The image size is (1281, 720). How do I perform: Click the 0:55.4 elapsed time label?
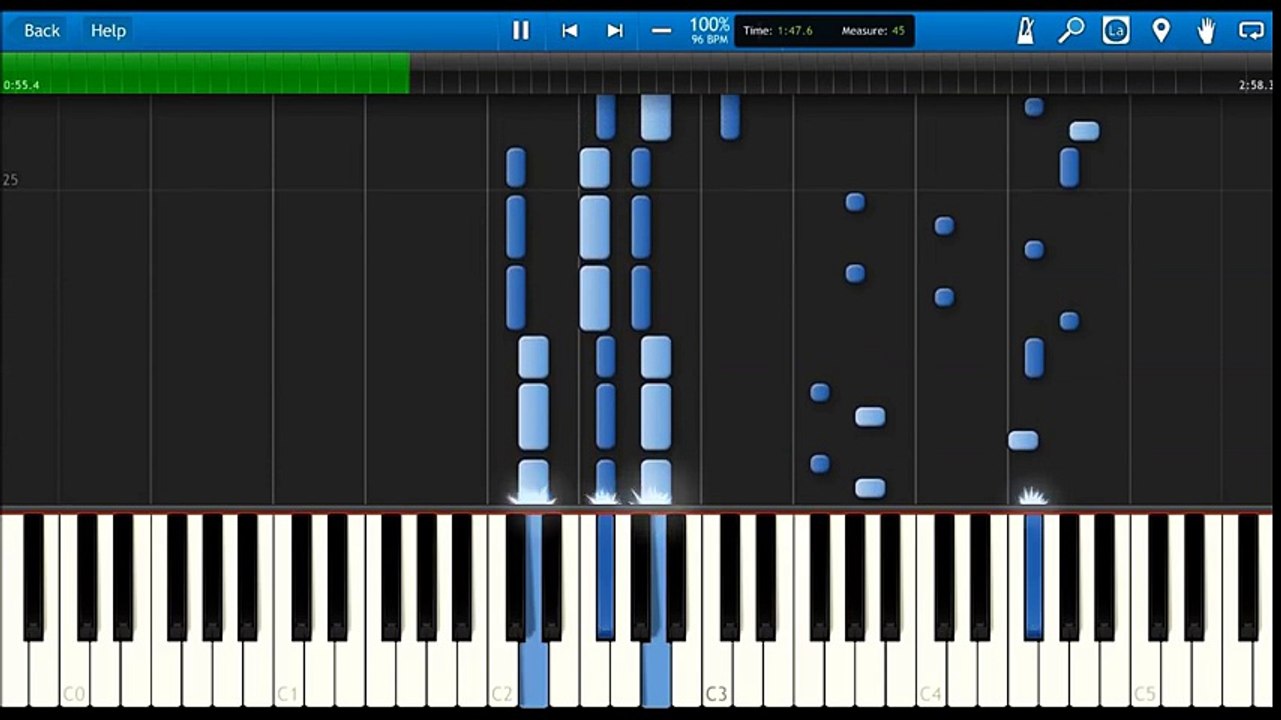[22, 86]
